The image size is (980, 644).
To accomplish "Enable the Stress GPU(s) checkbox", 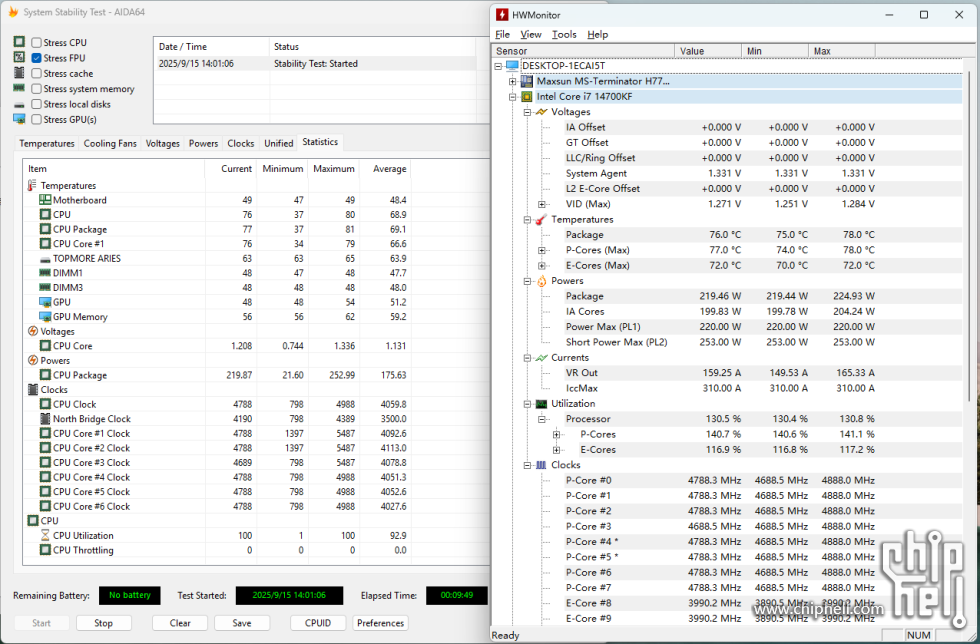I will tap(37, 119).
